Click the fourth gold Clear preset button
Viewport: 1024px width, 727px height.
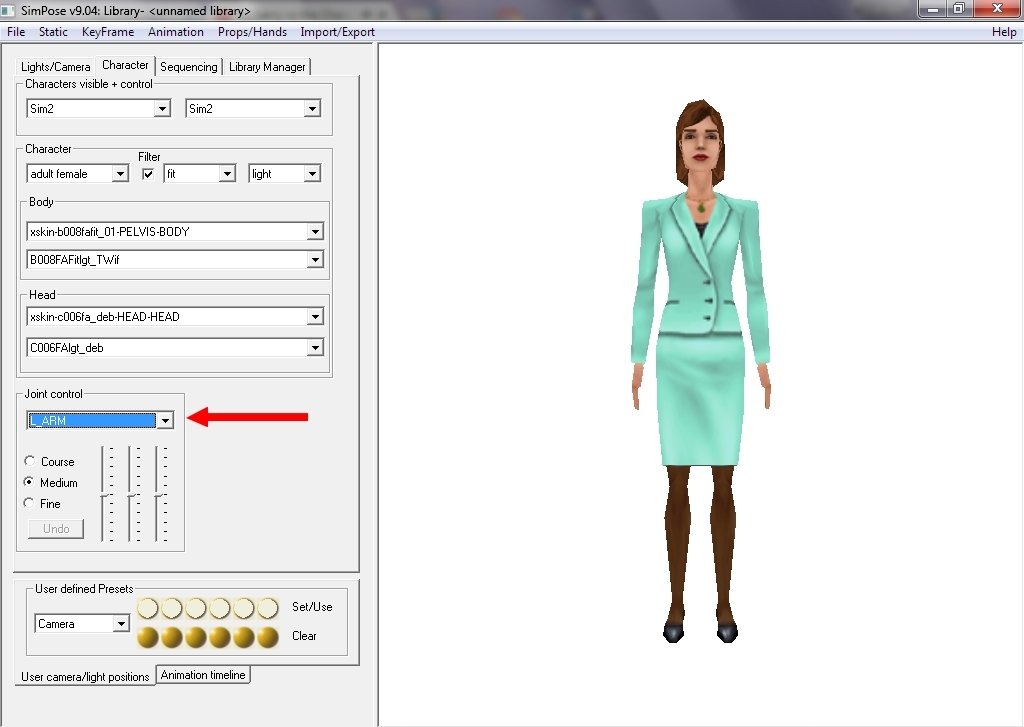click(220, 637)
